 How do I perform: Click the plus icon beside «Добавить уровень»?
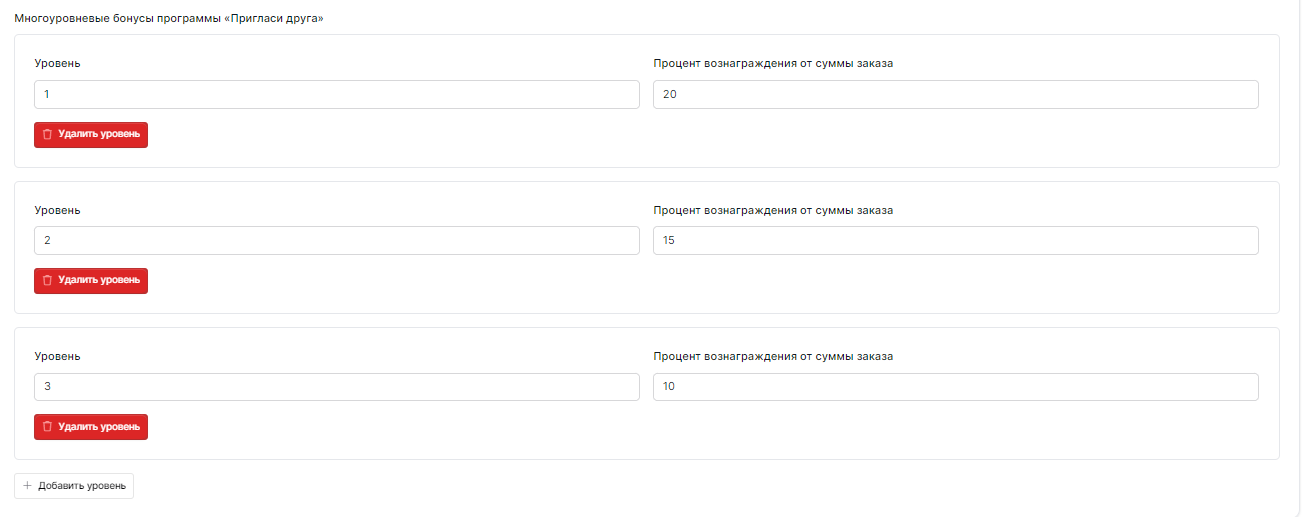tap(27, 486)
